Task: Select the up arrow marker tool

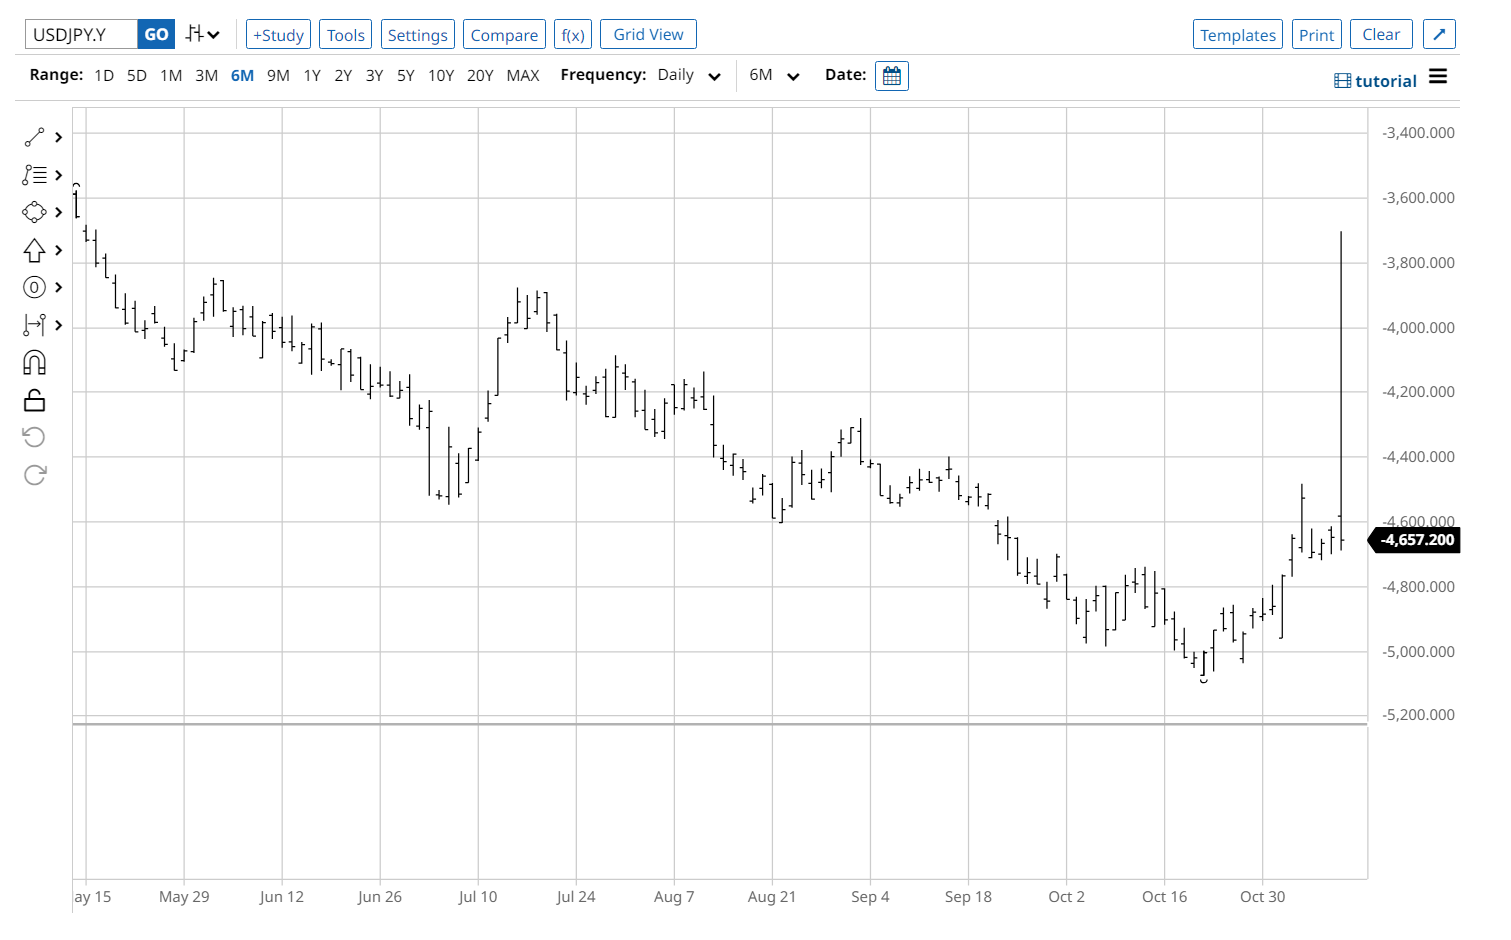Action: coord(34,250)
